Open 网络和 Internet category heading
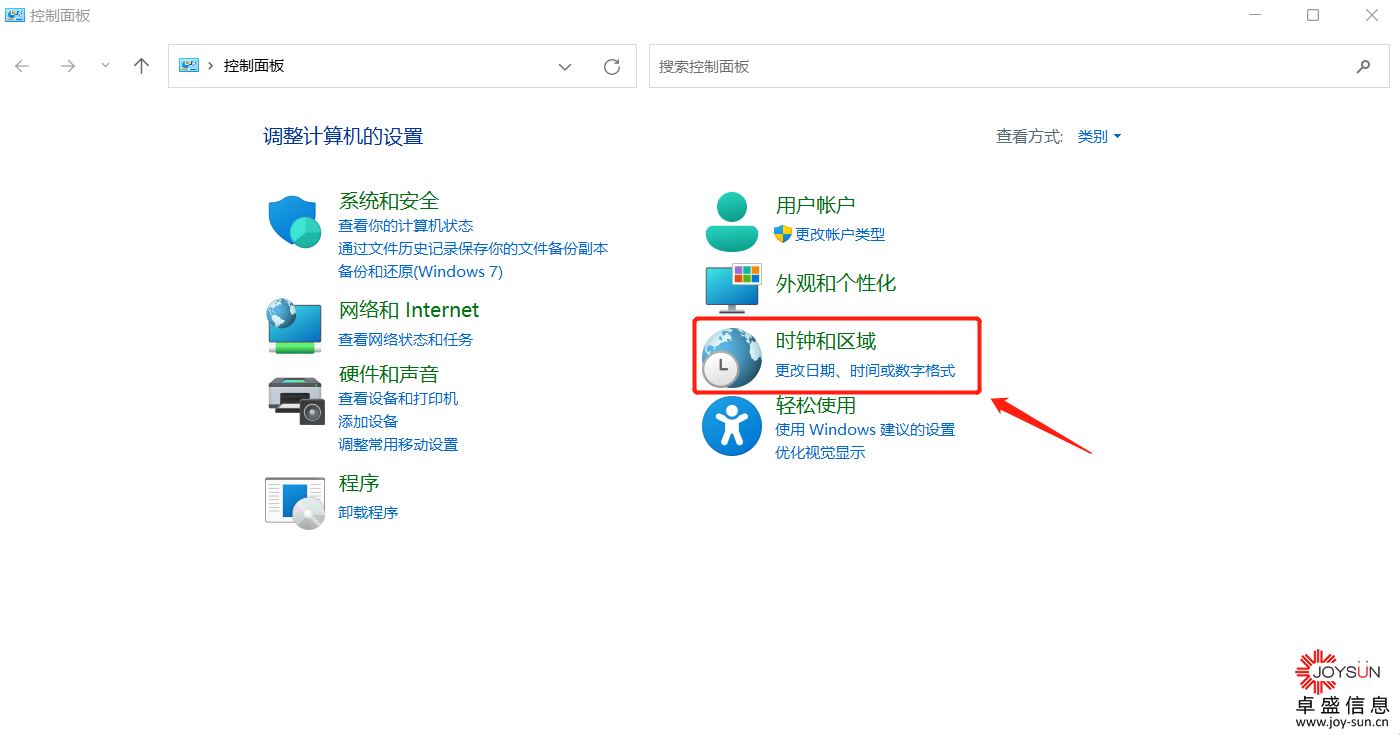1400x735 pixels. 409,310
